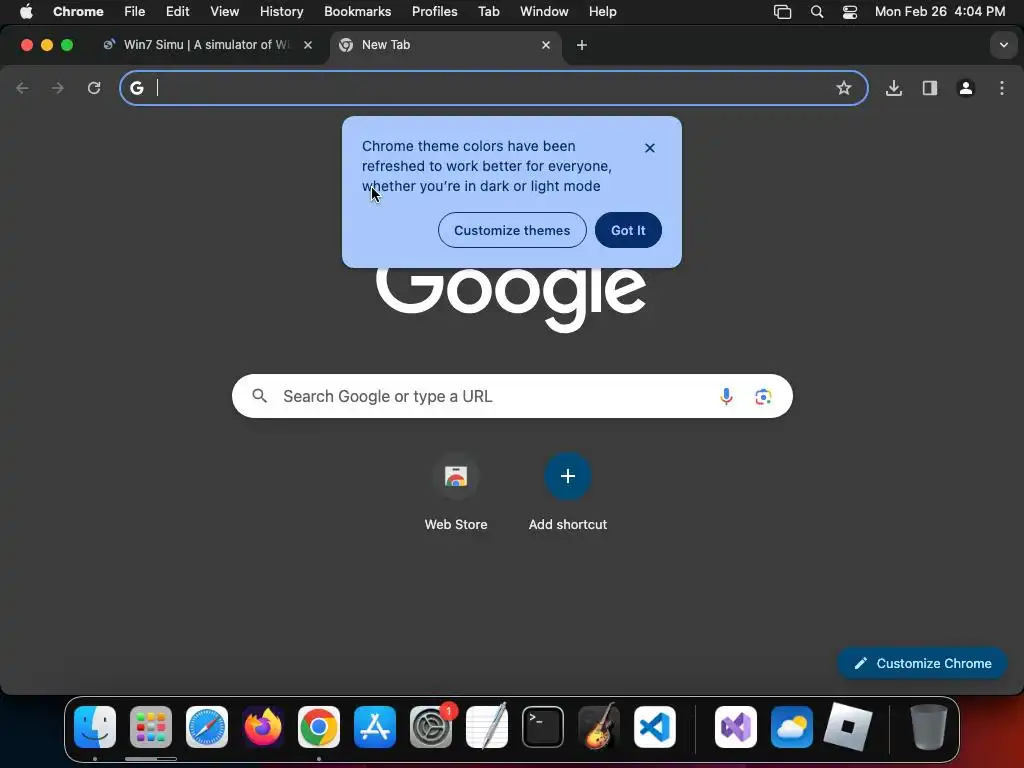Screen dimensions: 1024x768
Task: Open Finder from the Dock
Action: pos(95,727)
